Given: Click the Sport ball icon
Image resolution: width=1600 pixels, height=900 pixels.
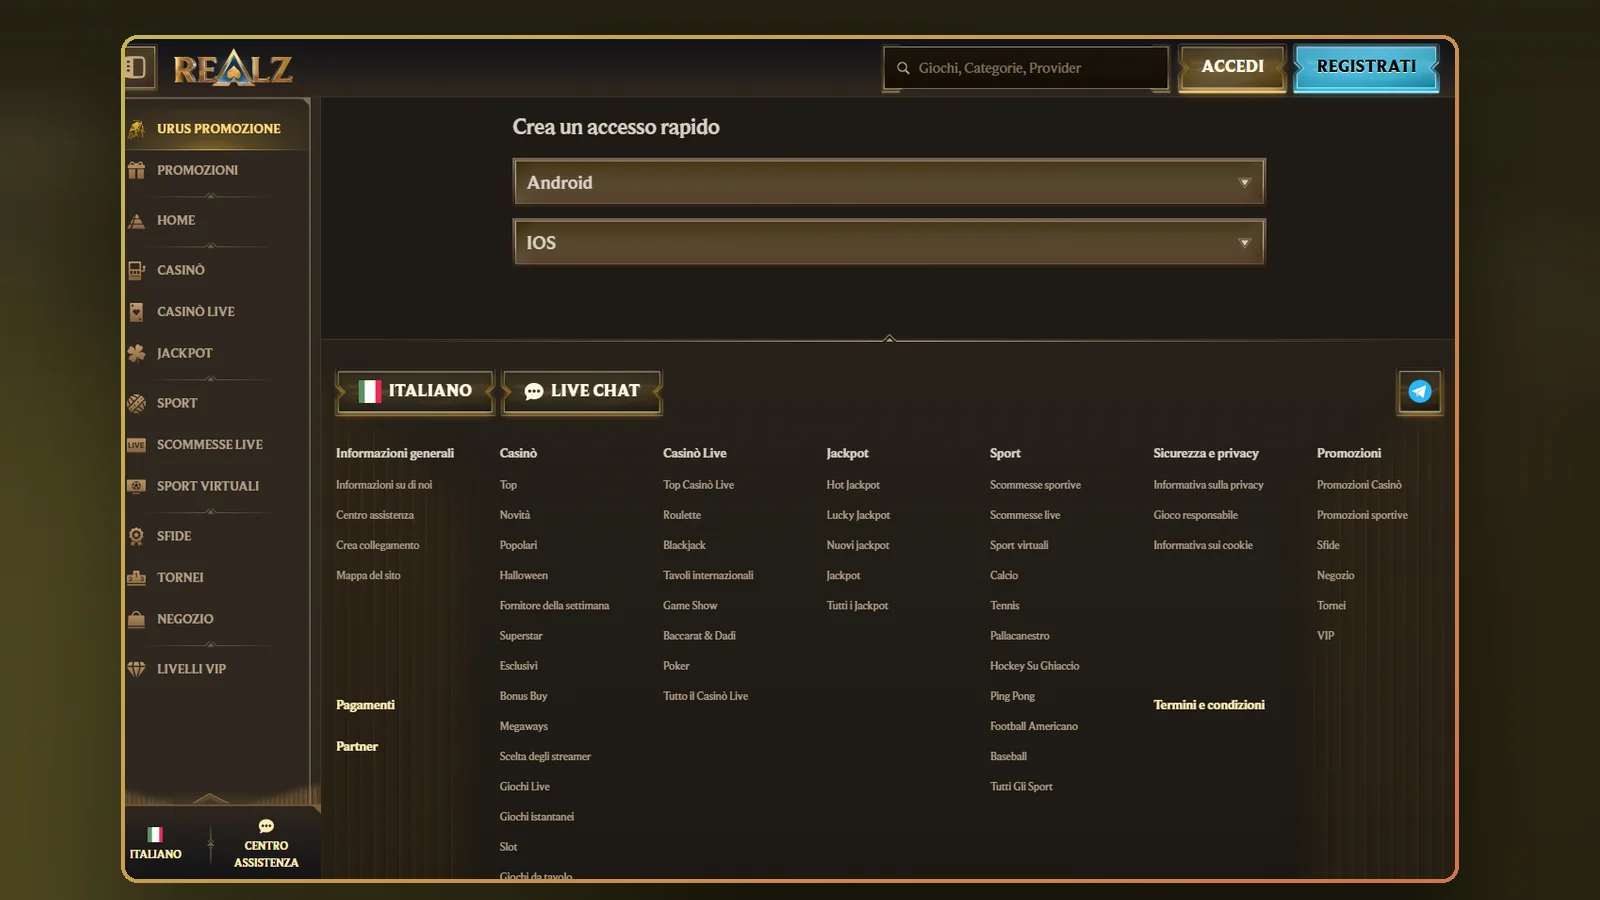Looking at the screenshot, I should pyautogui.click(x=137, y=403).
